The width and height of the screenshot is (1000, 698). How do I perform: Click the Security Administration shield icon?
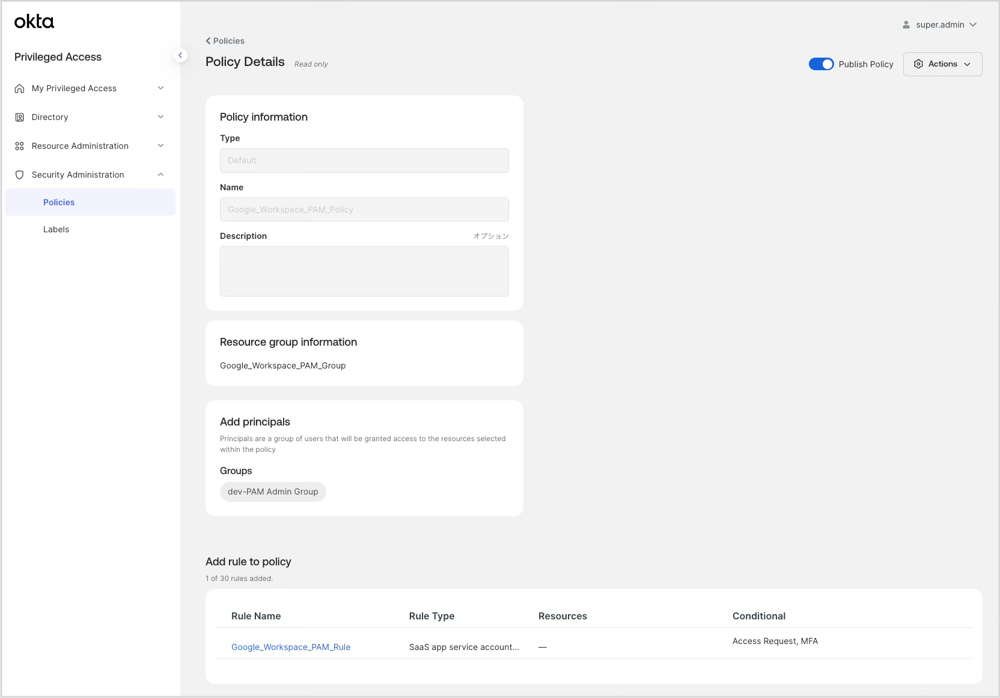click(x=19, y=175)
